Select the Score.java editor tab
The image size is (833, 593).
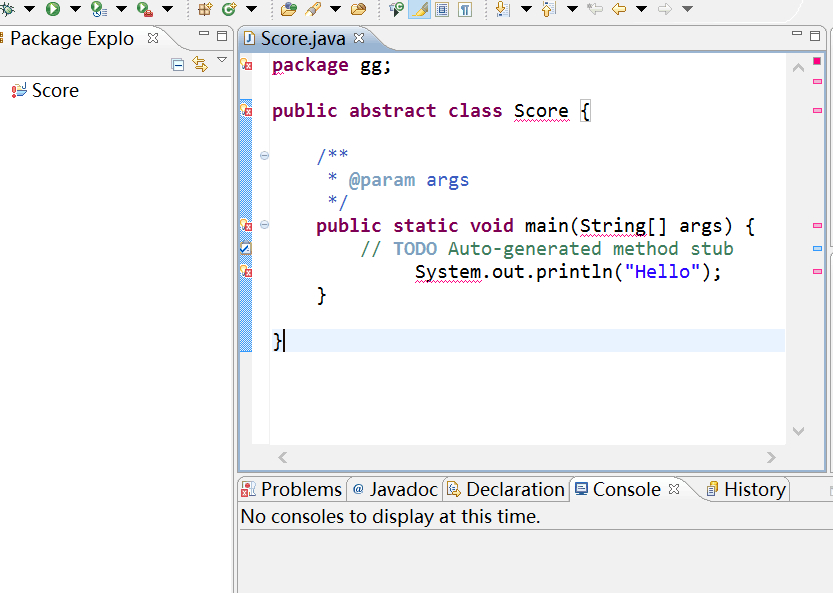pyautogui.click(x=303, y=38)
